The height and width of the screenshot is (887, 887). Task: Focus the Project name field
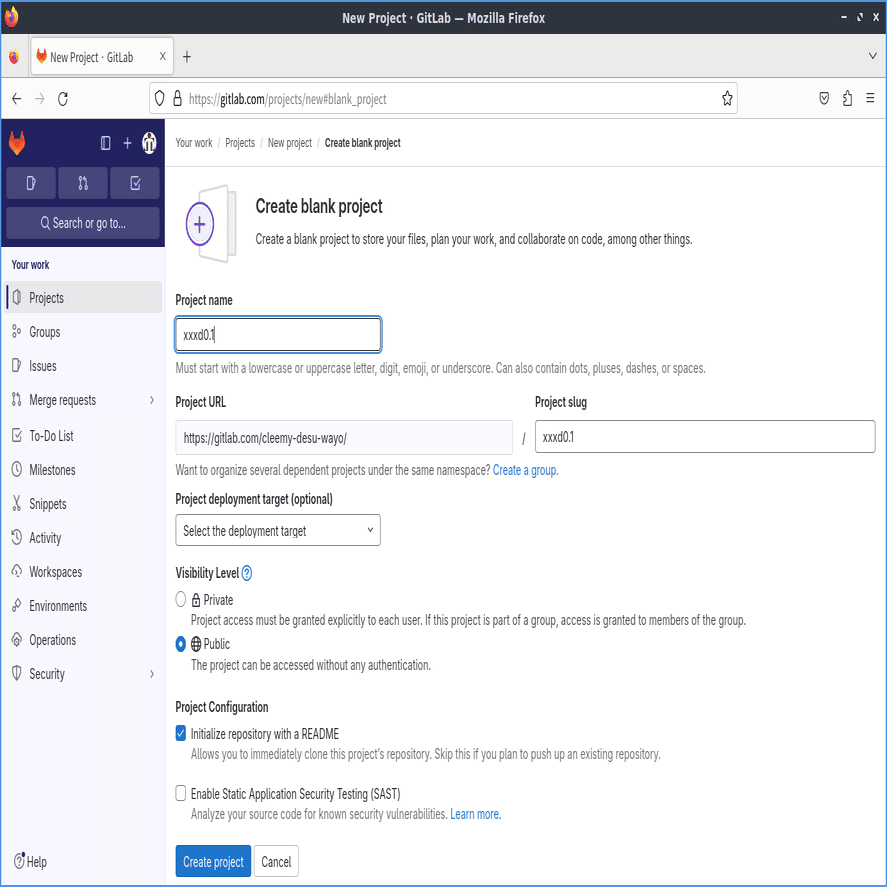tap(278, 334)
